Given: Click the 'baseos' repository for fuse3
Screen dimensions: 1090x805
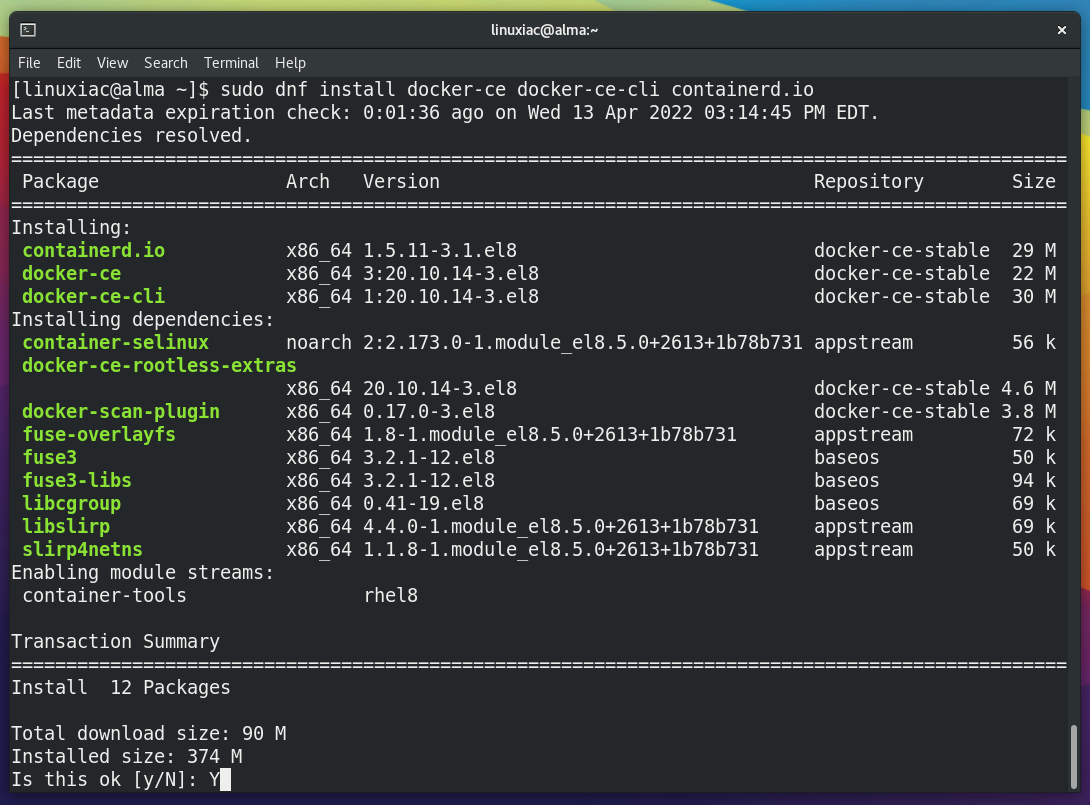Looking at the screenshot, I should tap(847, 457).
